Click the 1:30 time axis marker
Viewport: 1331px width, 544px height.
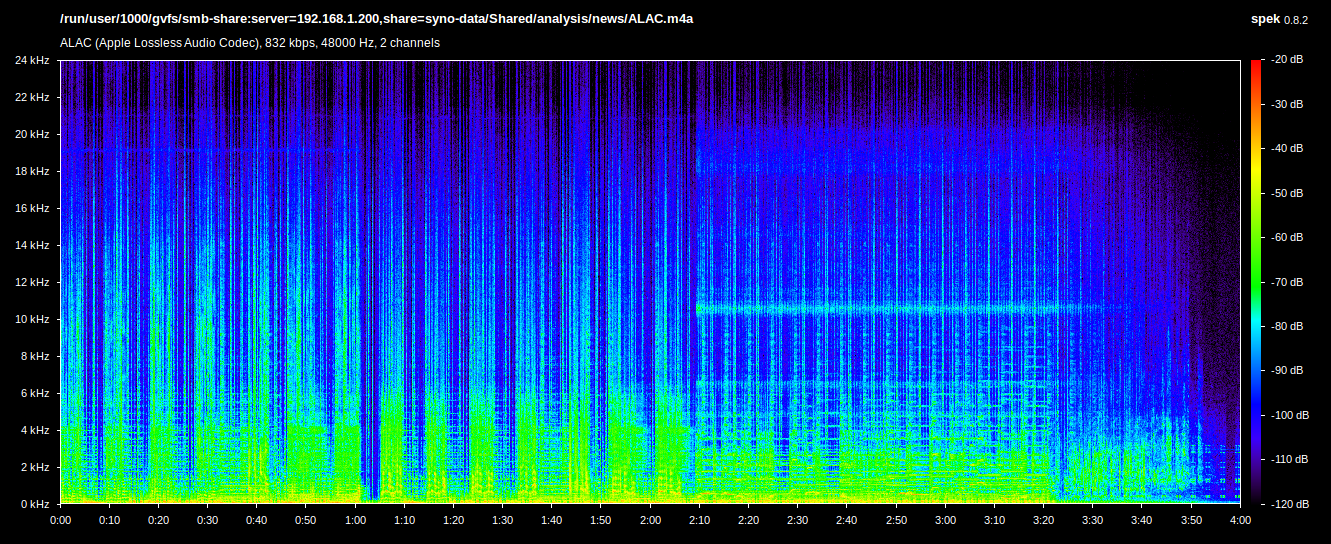tap(502, 520)
